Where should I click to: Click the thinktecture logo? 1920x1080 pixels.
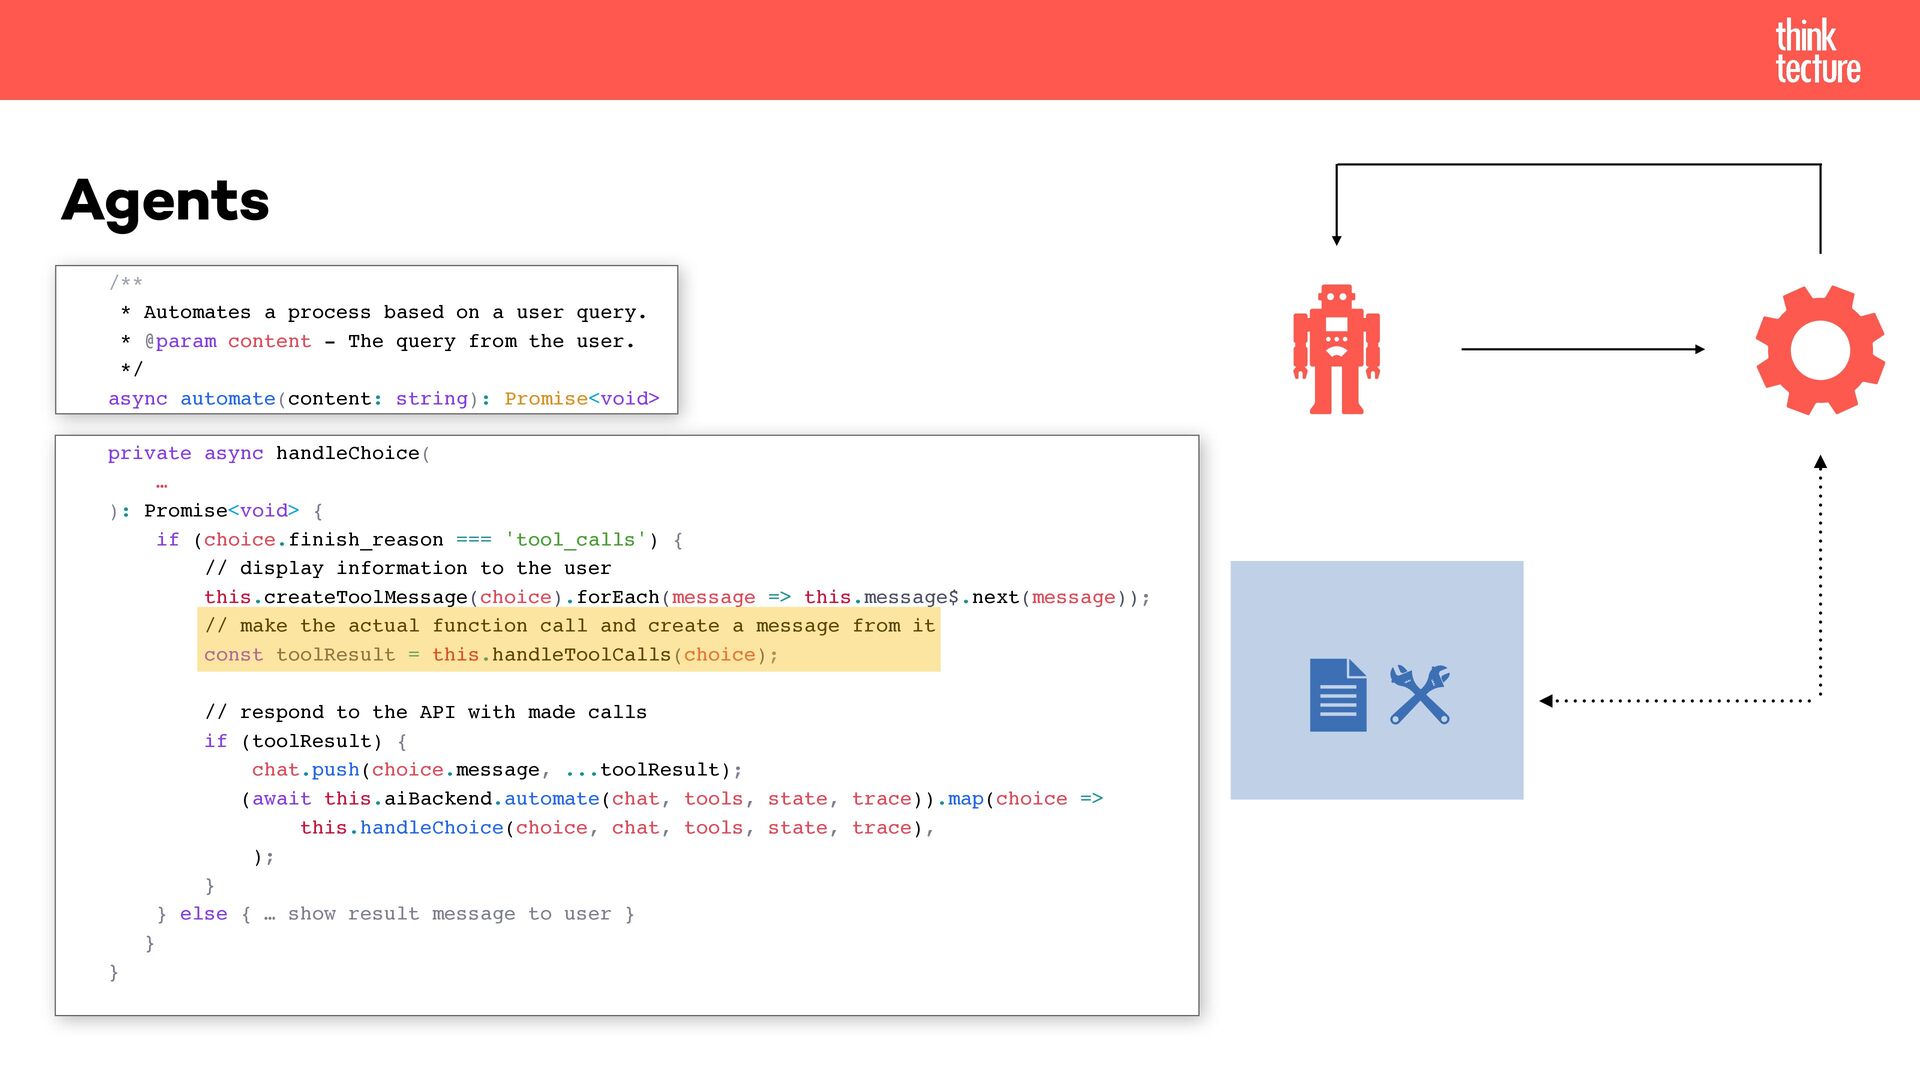(x=1816, y=50)
